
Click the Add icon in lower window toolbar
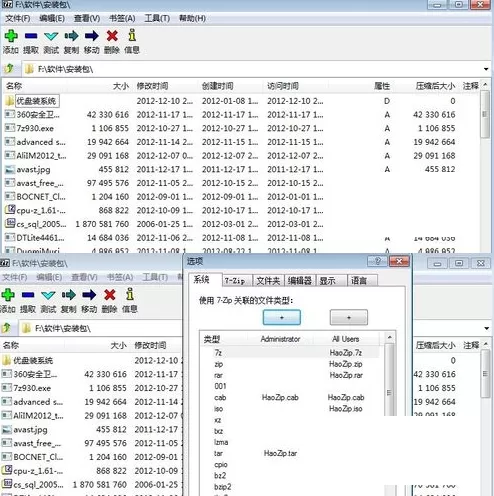click(x=8, y=295)
